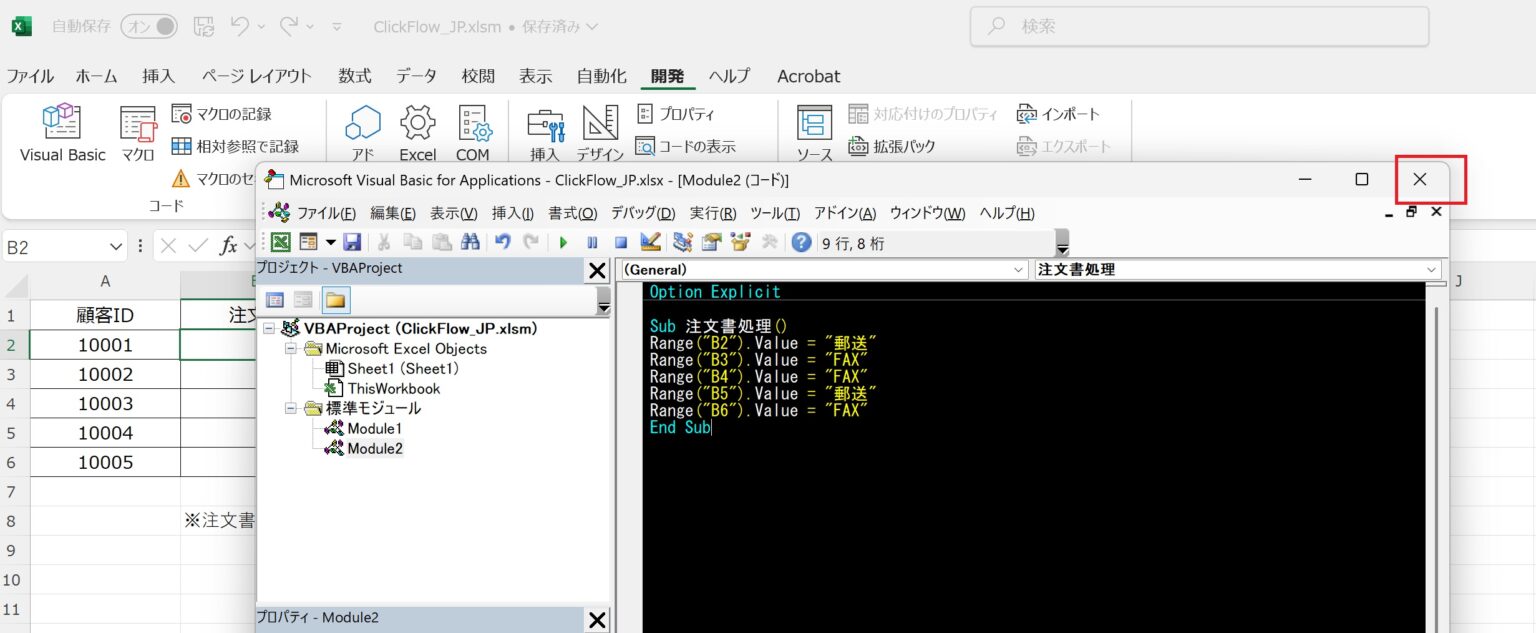The image size is (1536, 633).
Task: Switch to Excel via the View Microsoft Excel icon
Action: click(x=281, y=242)
